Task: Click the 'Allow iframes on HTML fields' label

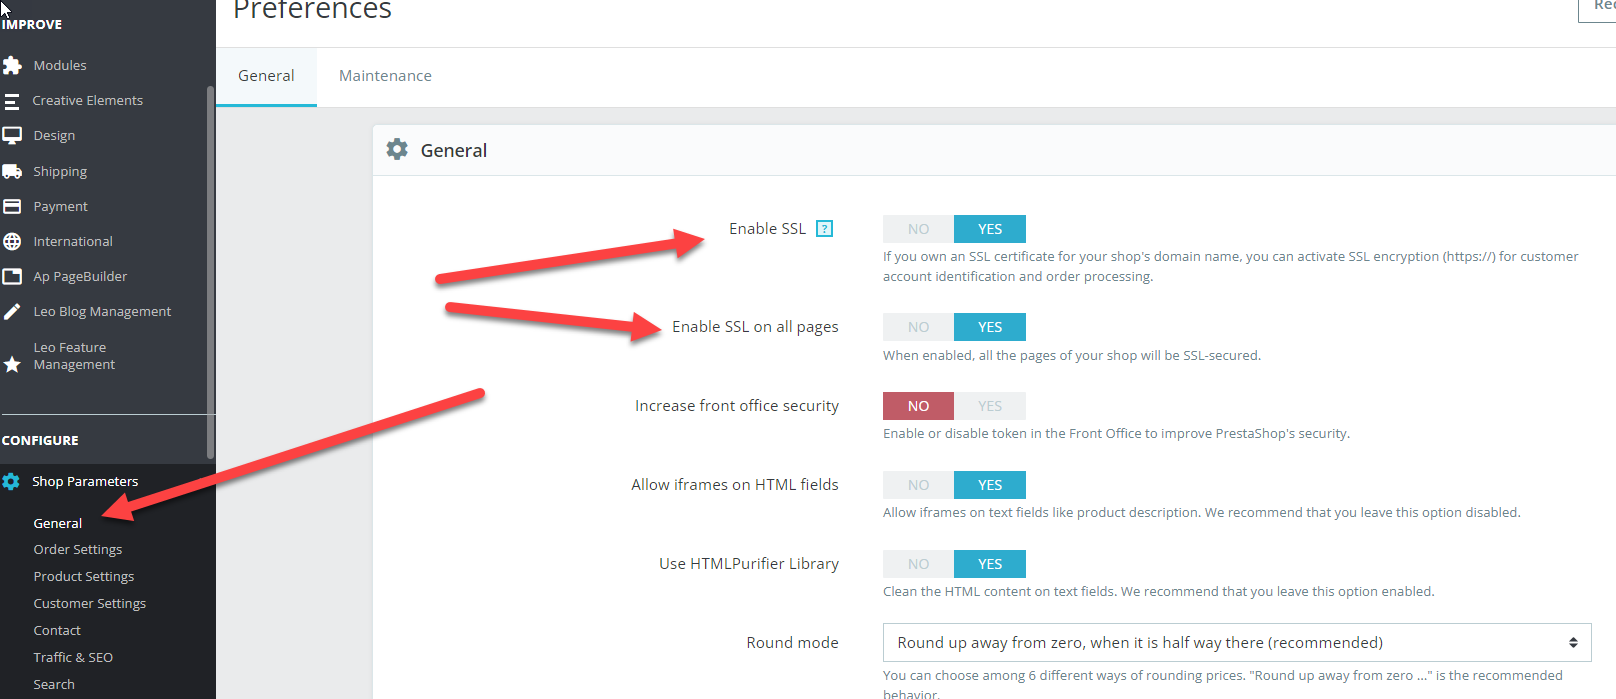Action: click(x=735, y=485)
